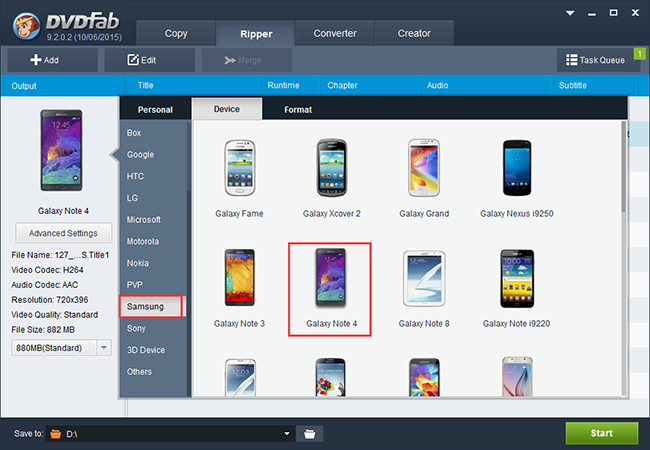This screenshot has height=450, width=650.
Task: Click the Title column header
Action: (x=146, y=85)
